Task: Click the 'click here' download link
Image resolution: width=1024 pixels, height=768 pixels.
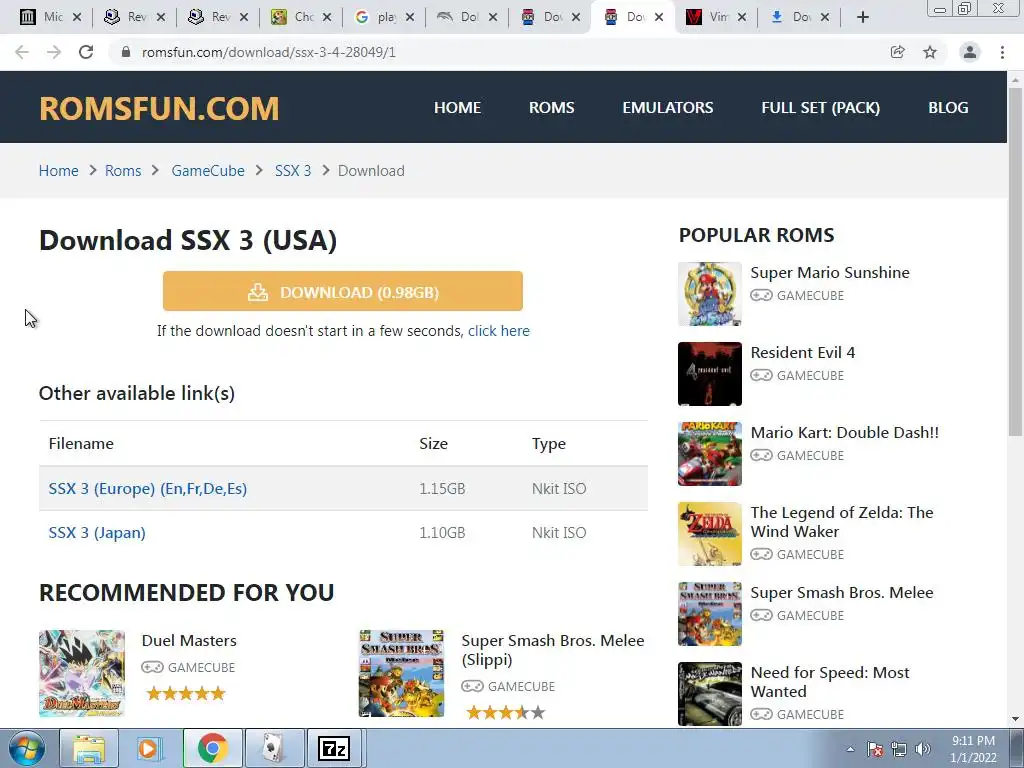Action: click(x=498, y=331)
